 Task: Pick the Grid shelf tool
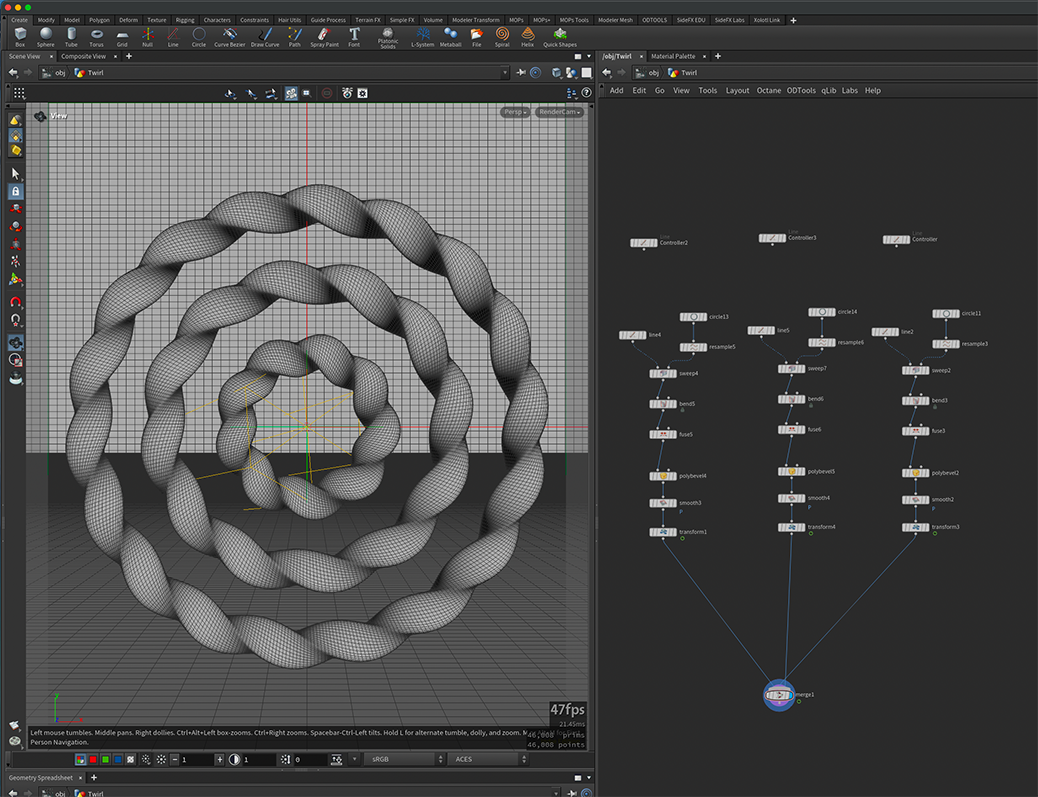click(x=122, y=36)
